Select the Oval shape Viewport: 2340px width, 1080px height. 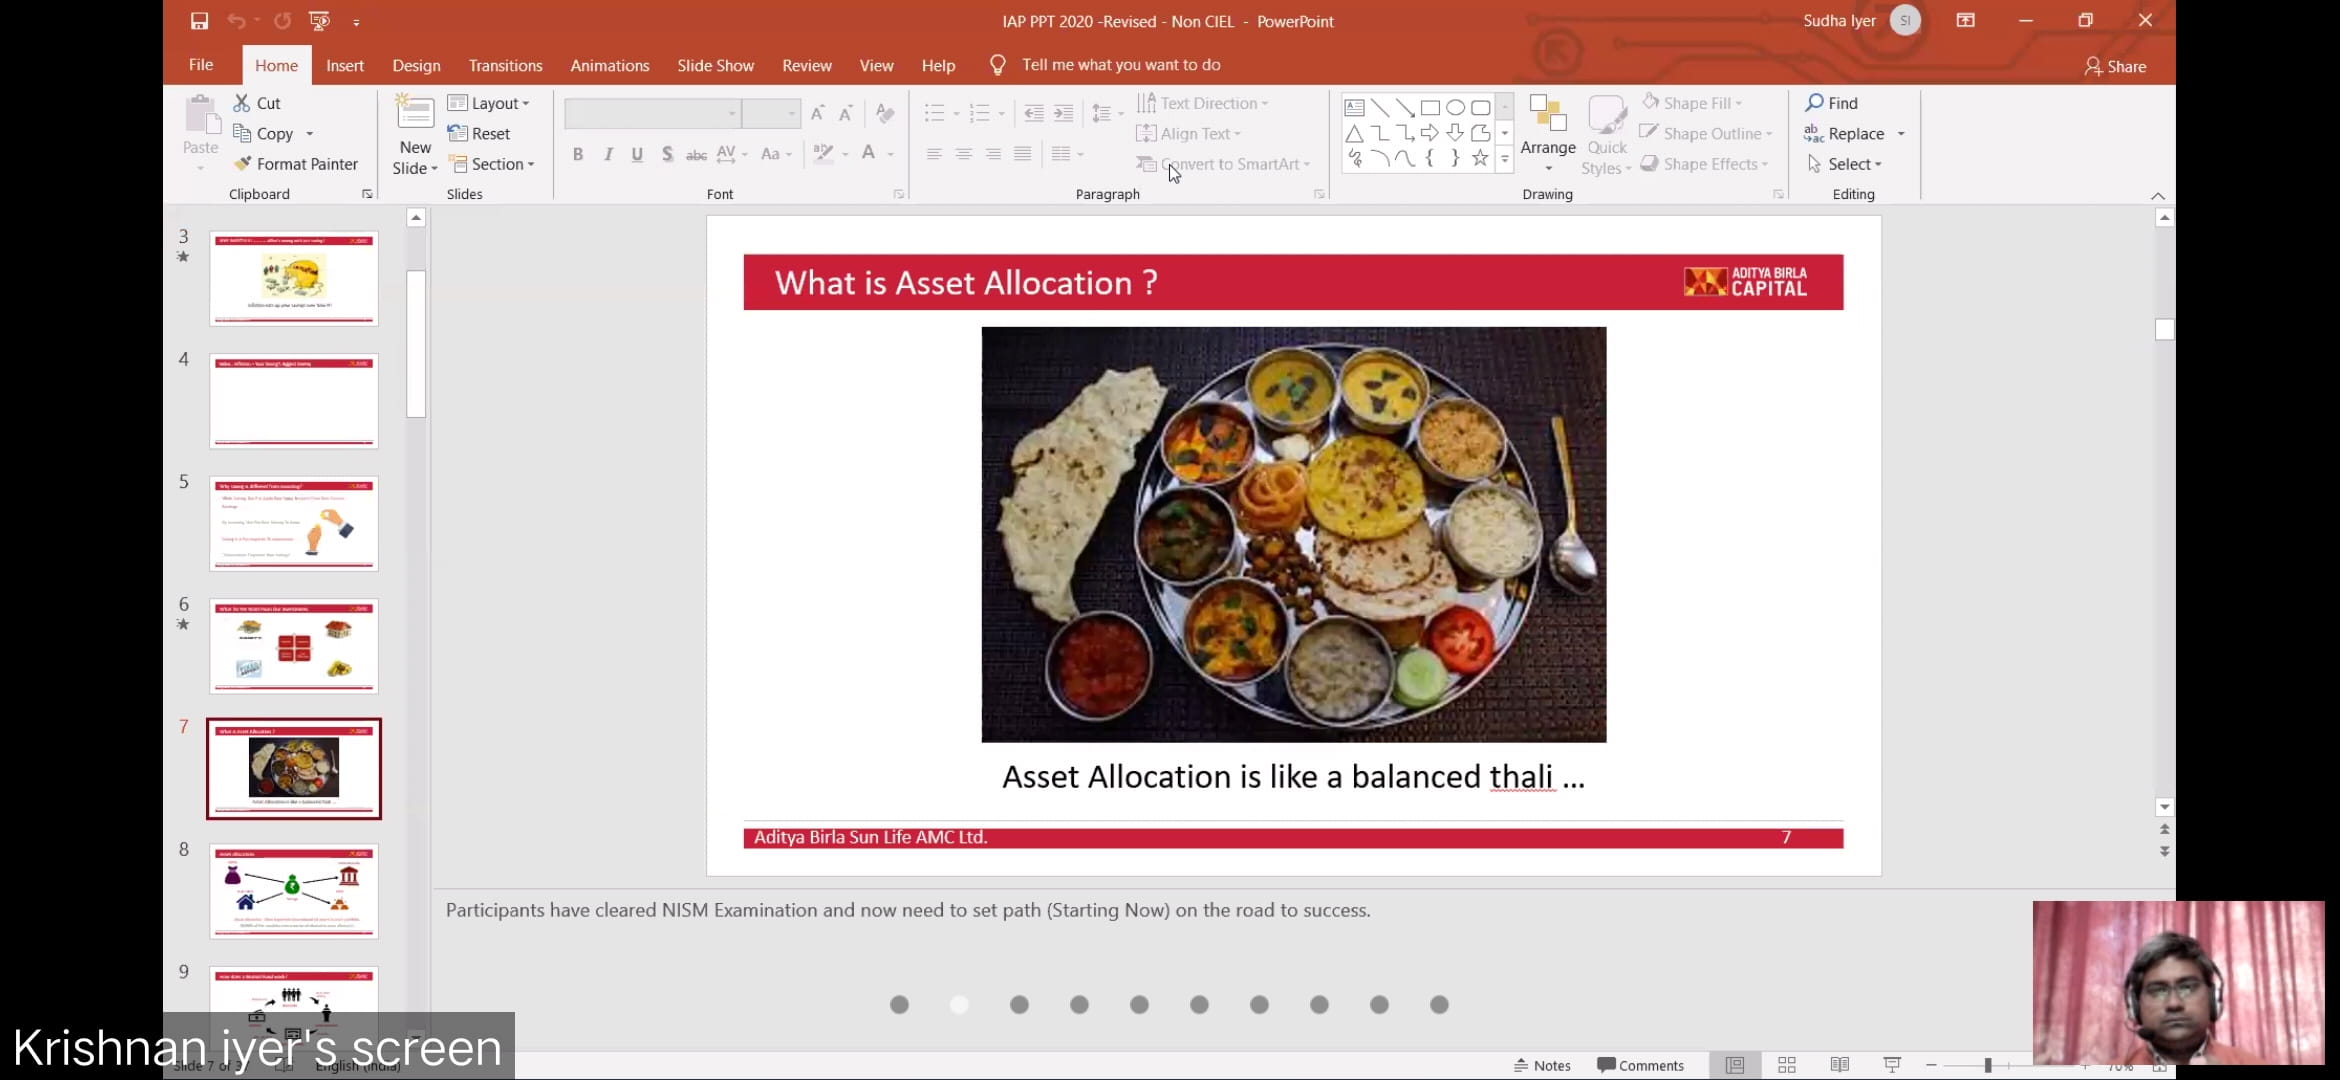[x=1455, y=108]
